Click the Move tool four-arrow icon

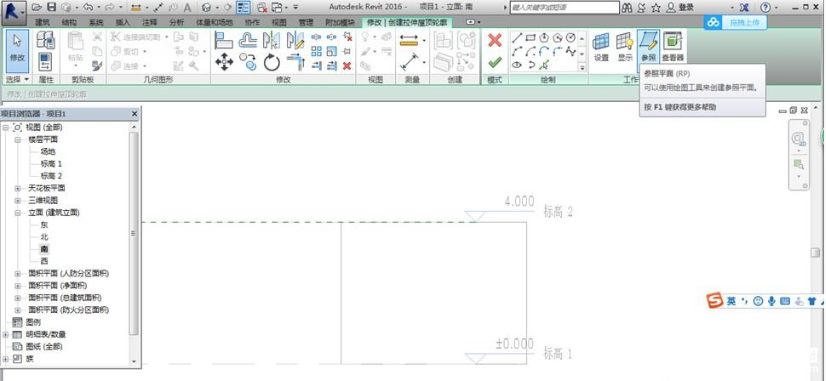coord(224,62)
